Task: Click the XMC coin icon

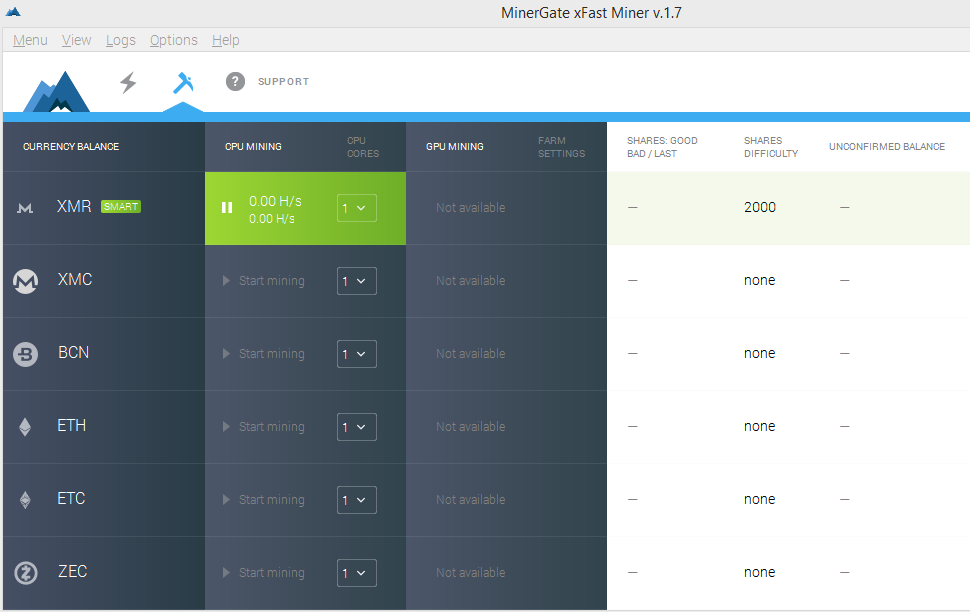Action: 25,281
